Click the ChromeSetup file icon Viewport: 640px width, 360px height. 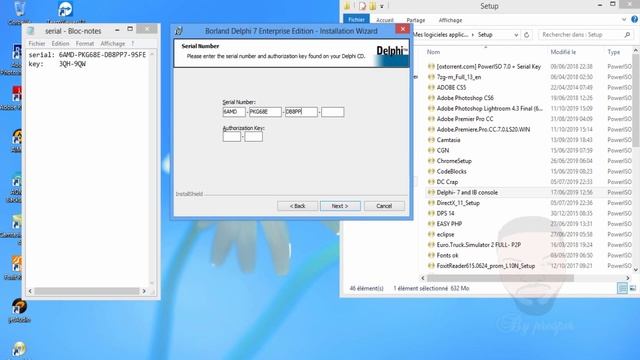coord(431,161)
